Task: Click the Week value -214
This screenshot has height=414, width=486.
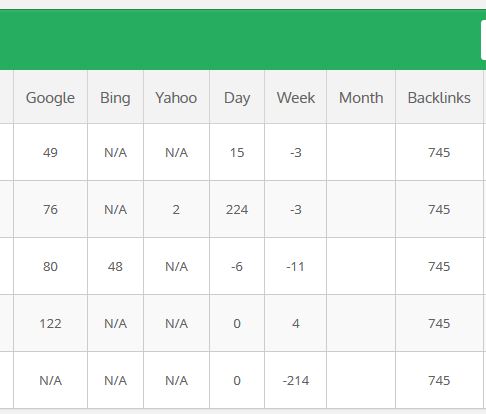Action: [x=296, y=380]
